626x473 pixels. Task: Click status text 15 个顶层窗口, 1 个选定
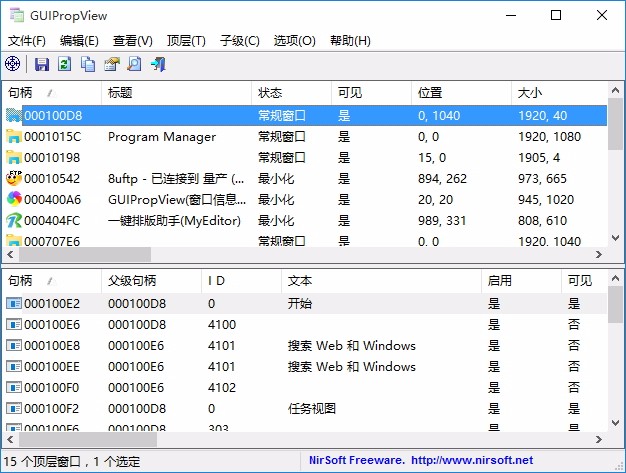[x=72, y=461]
